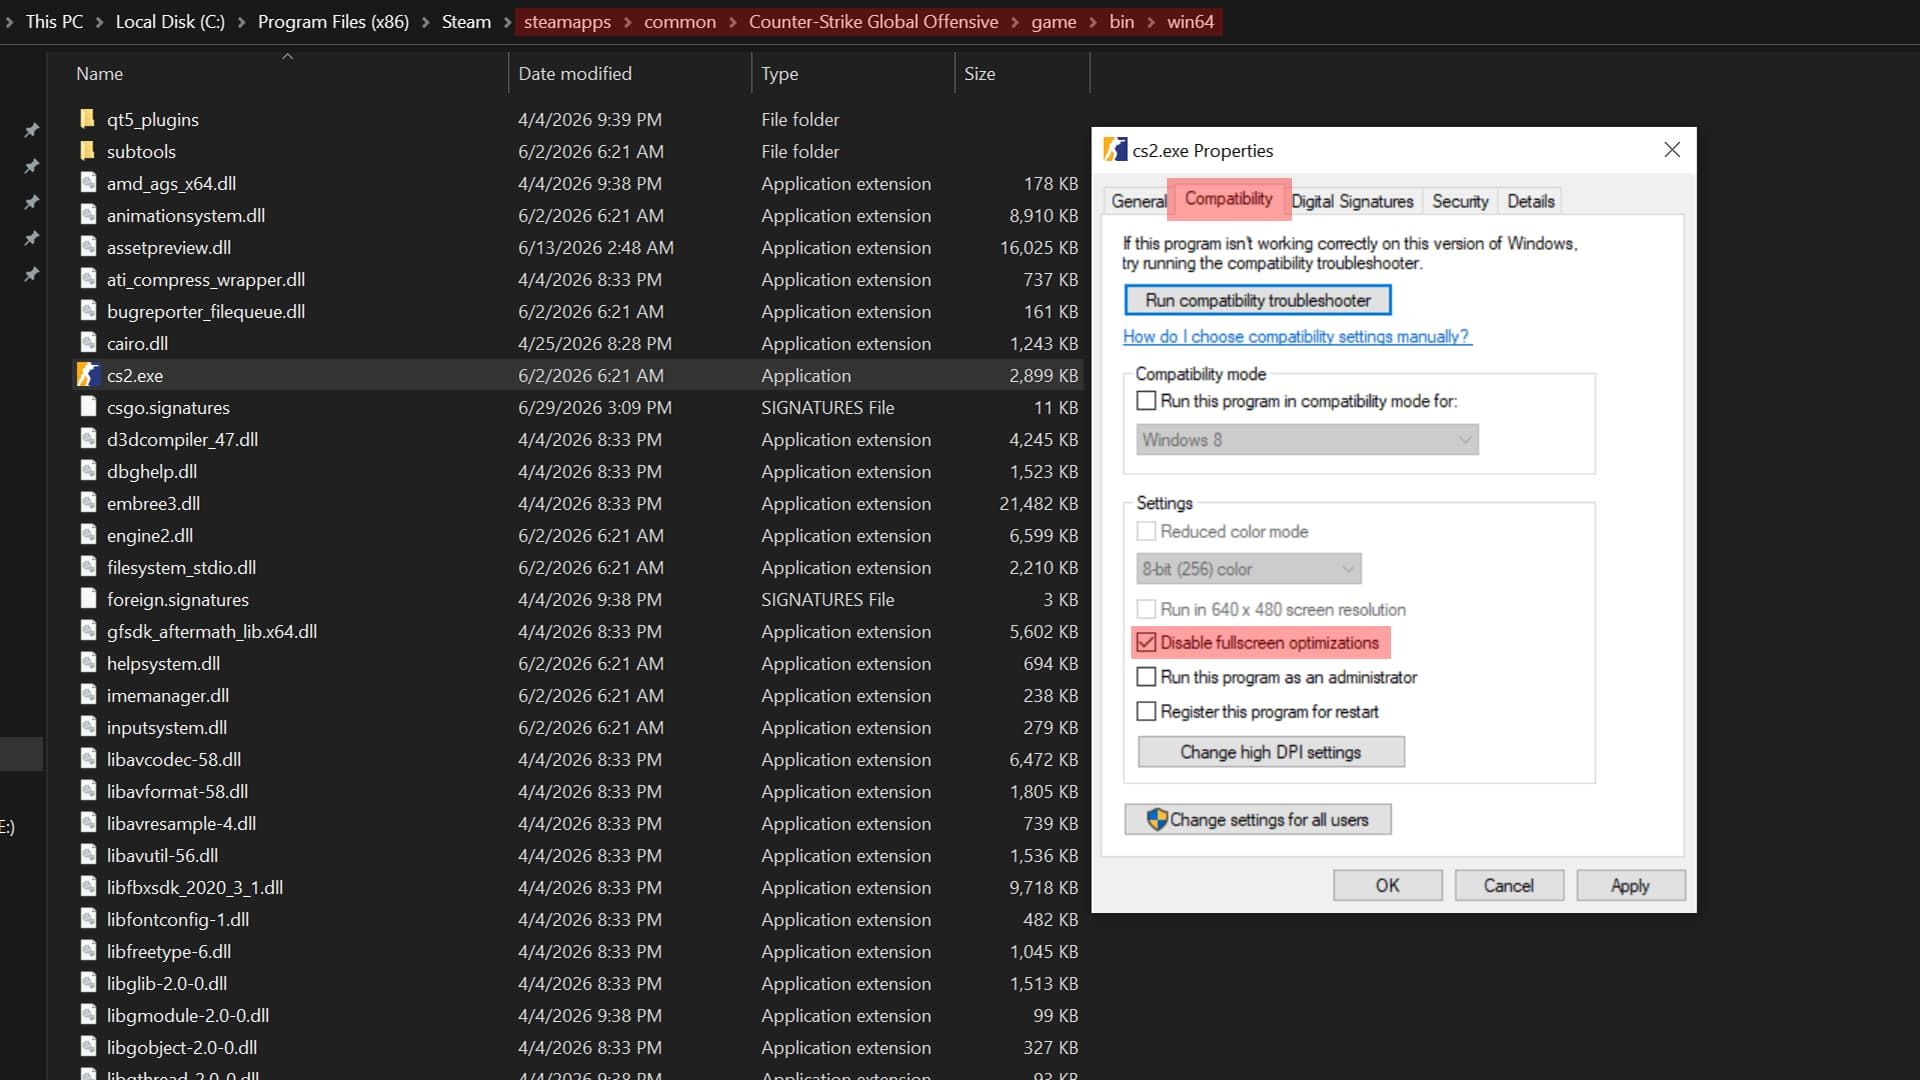Close the cs2.exe Properties dialog
Viewport: 1920px width, 1080px height.
(x=1672, y=150)
